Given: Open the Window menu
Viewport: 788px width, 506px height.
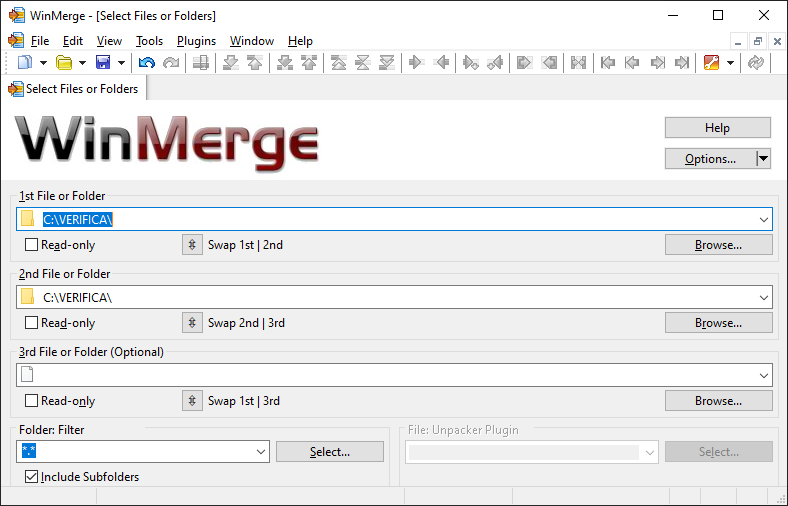Looking at the screenshot, I should (x=252, y=41).
